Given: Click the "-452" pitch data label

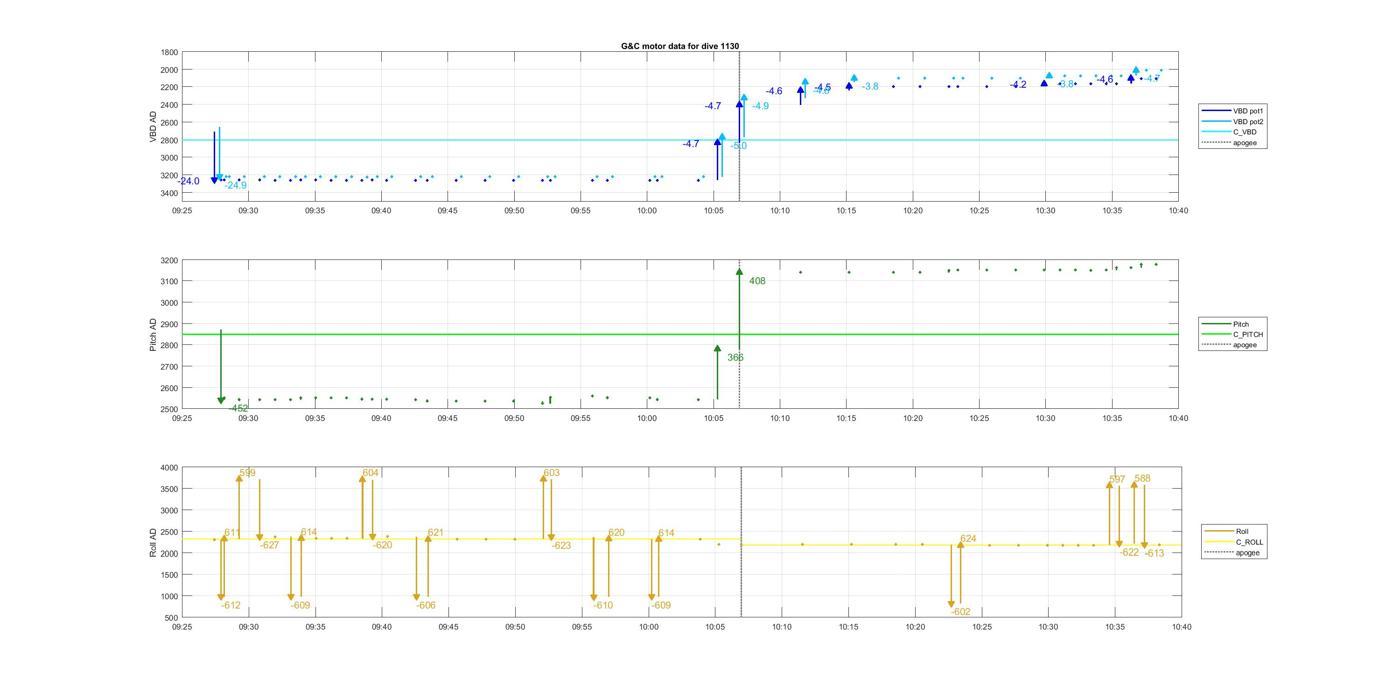Looking at the screenshot, I should 238,408.
